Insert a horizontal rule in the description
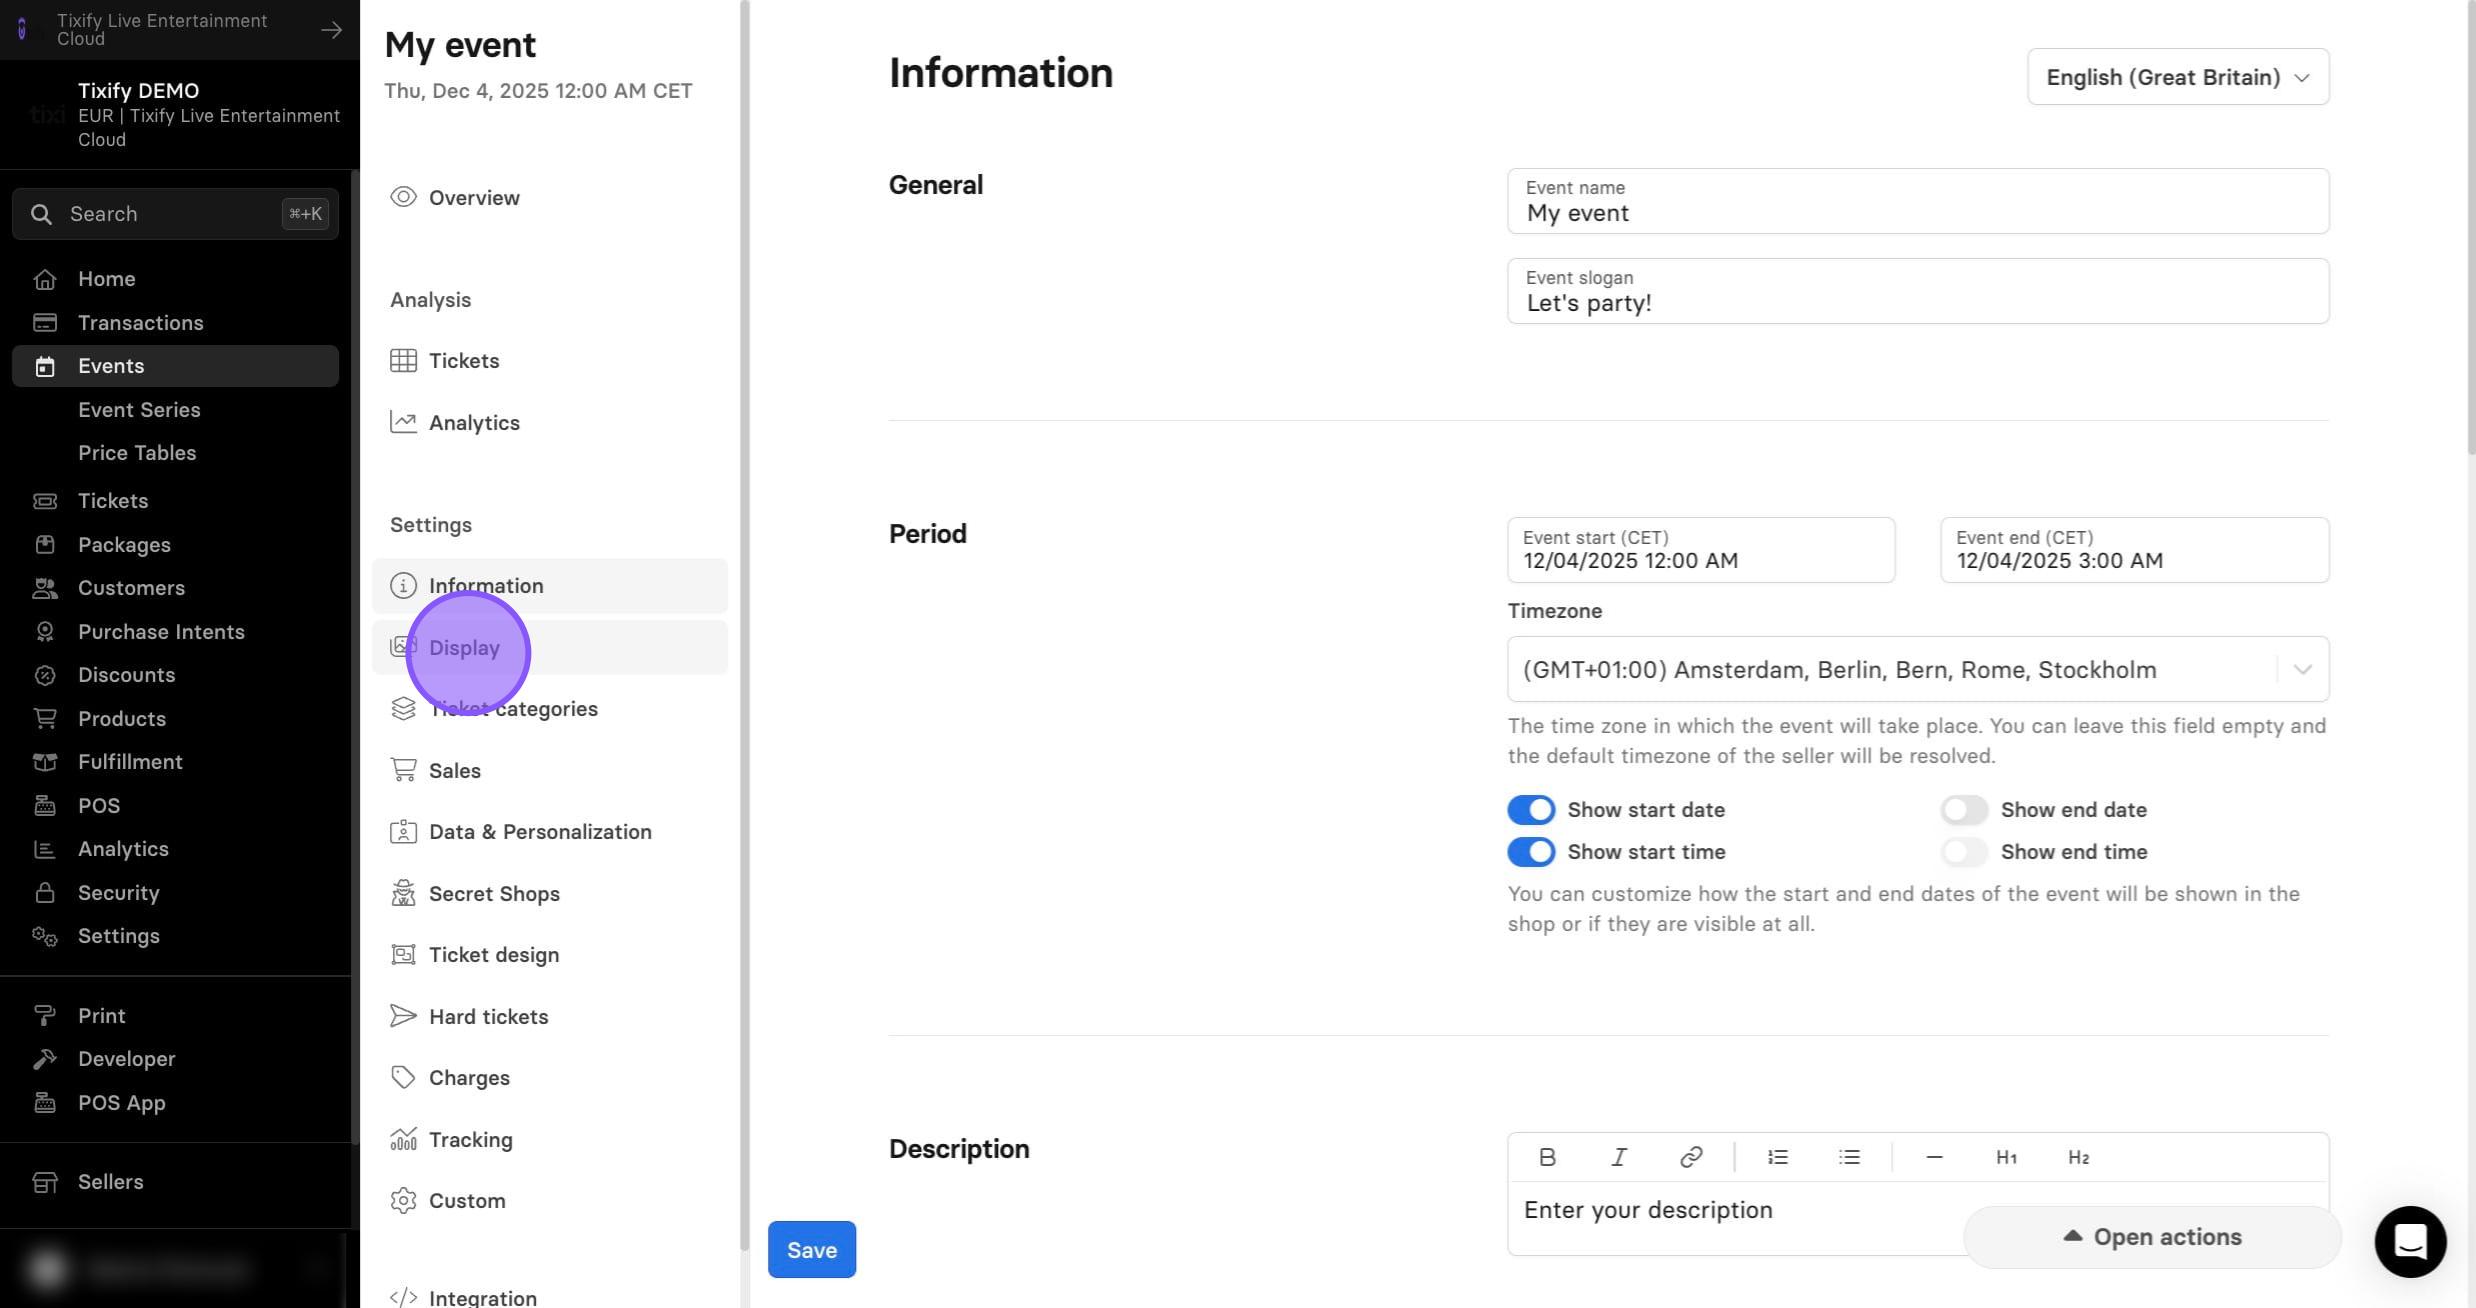 click(x=1934, y=1157)
